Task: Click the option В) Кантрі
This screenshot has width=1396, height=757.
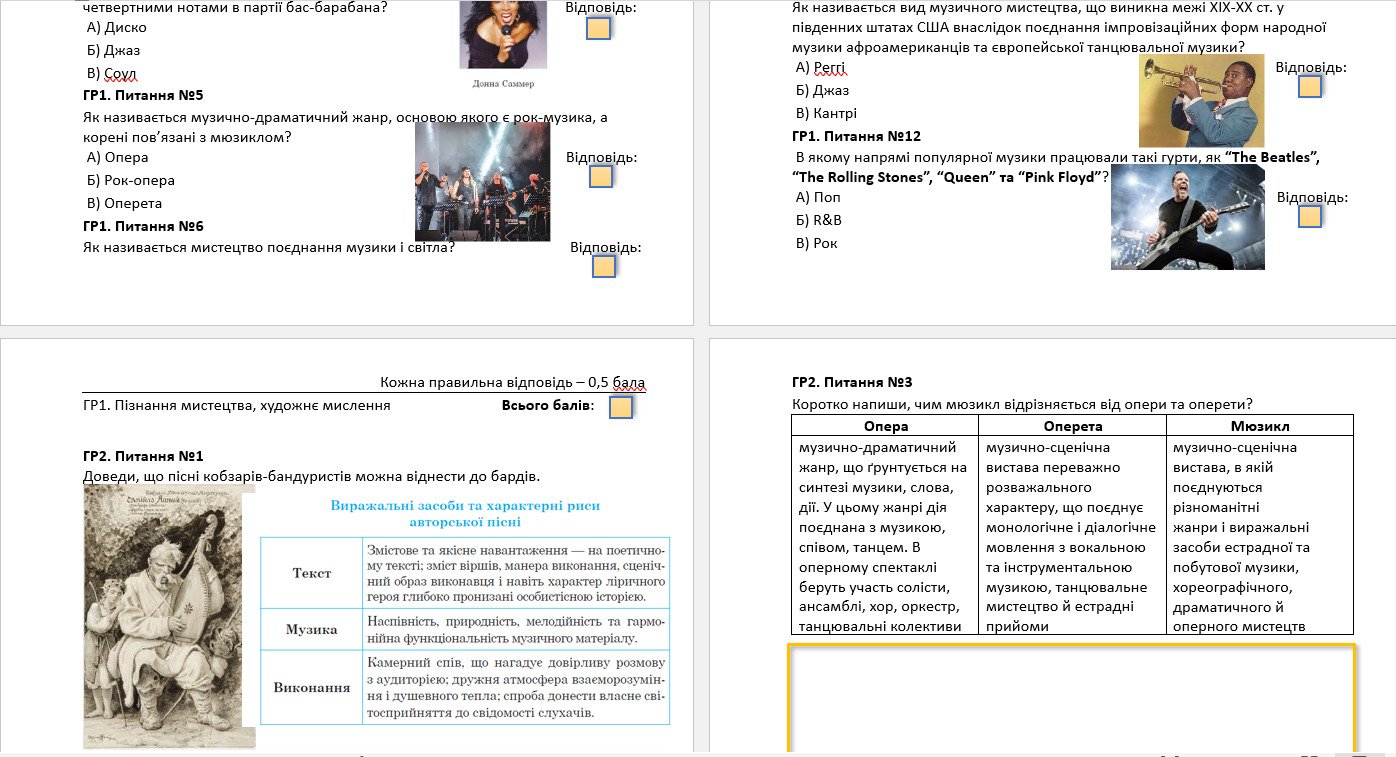Action: [x=826, y=113]
